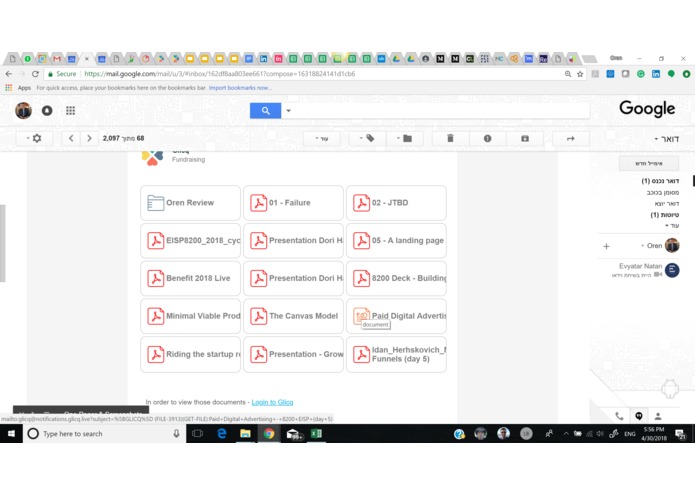Screen dimensions: 695x494
Task: Click the Import bookmarks now link
Action: point(240,88)
